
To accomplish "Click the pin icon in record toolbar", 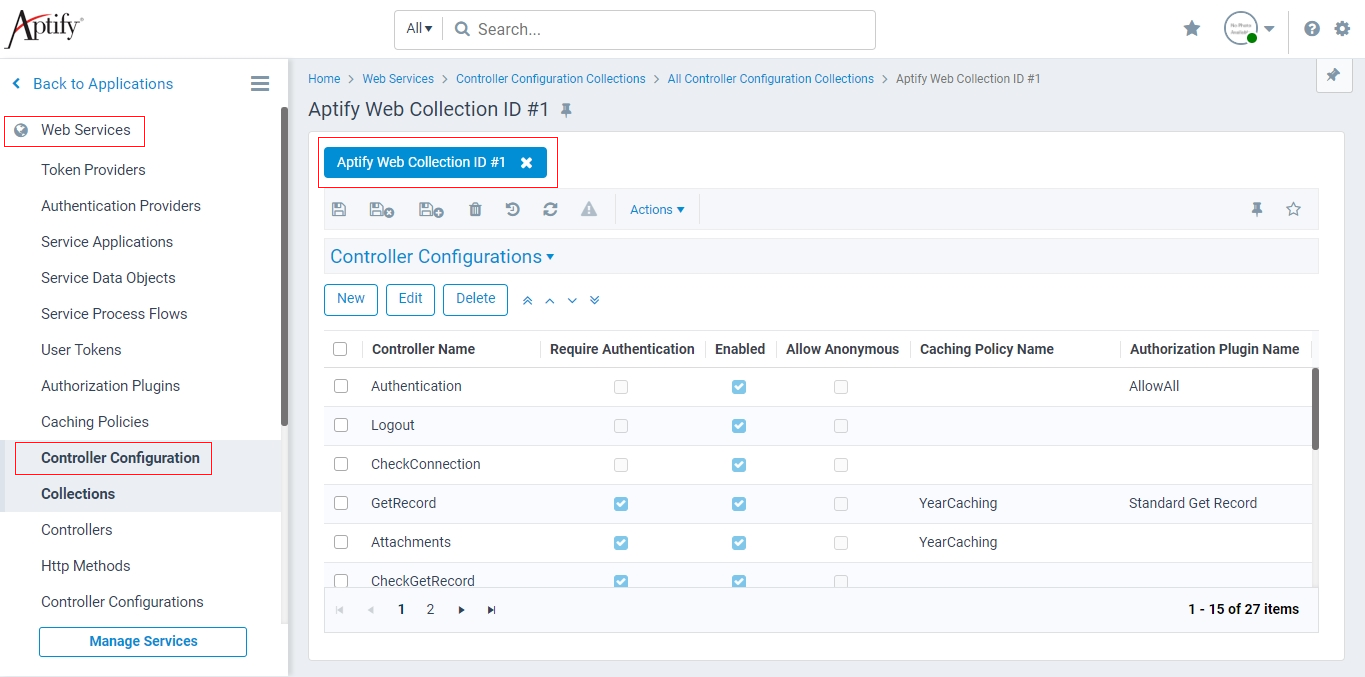I will [x=1257, y=210].
